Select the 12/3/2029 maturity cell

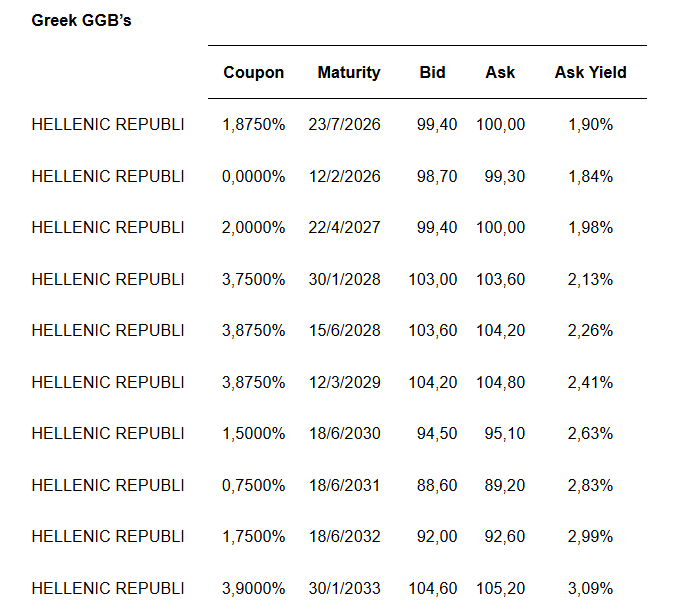point(344,382)
